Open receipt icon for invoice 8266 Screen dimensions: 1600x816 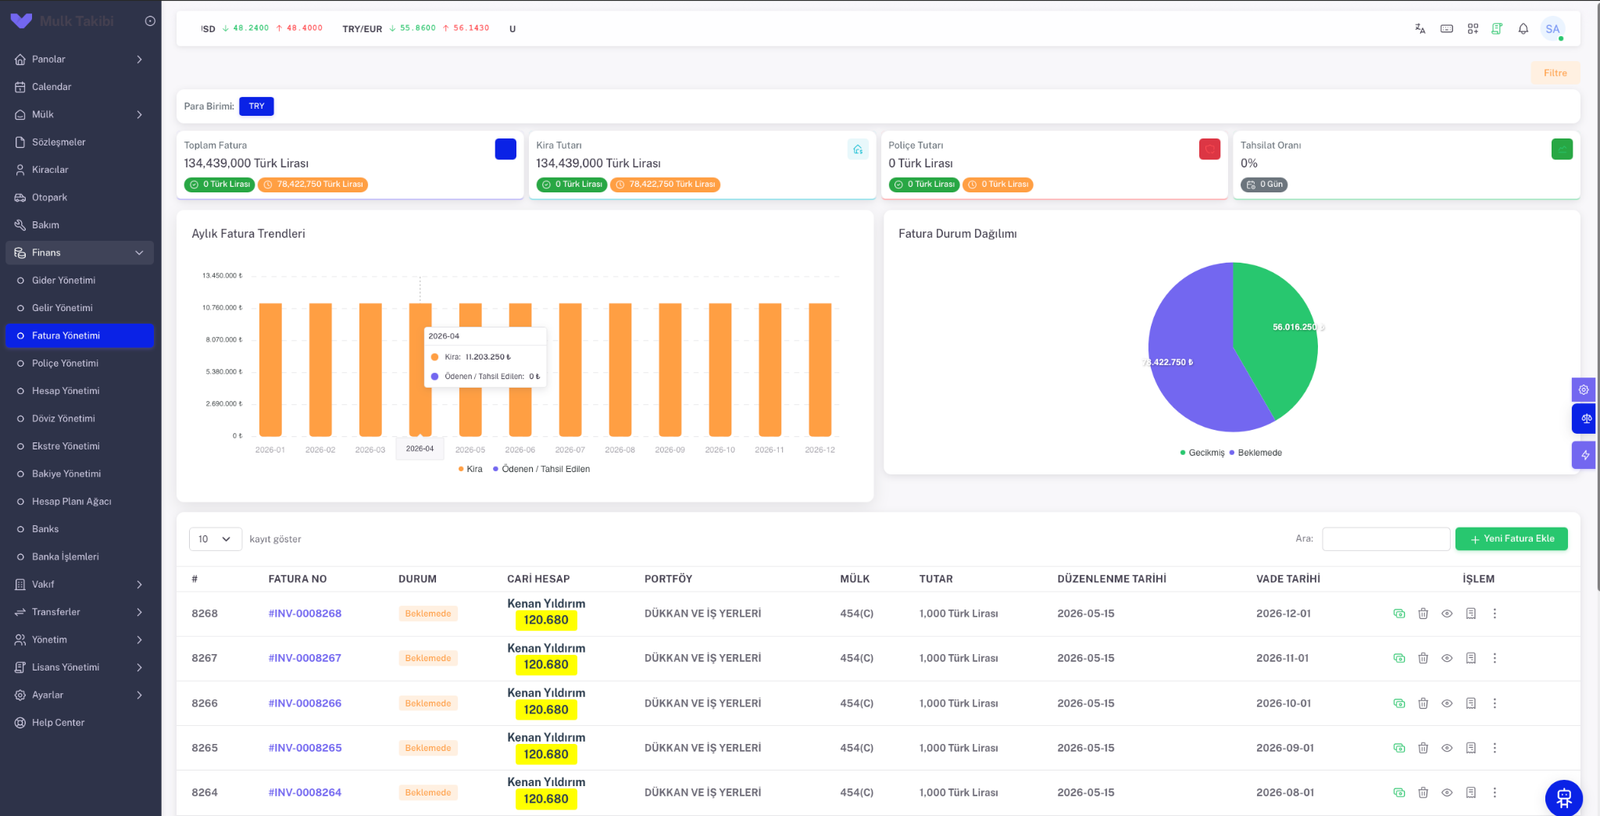tap(1471, 703)
